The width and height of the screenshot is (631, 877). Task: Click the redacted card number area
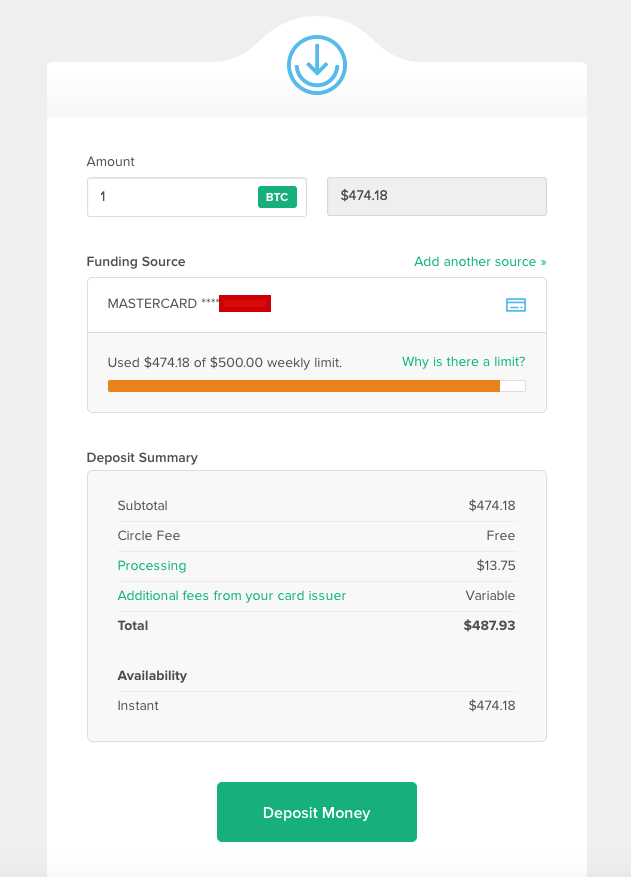[x=244, y=303]
